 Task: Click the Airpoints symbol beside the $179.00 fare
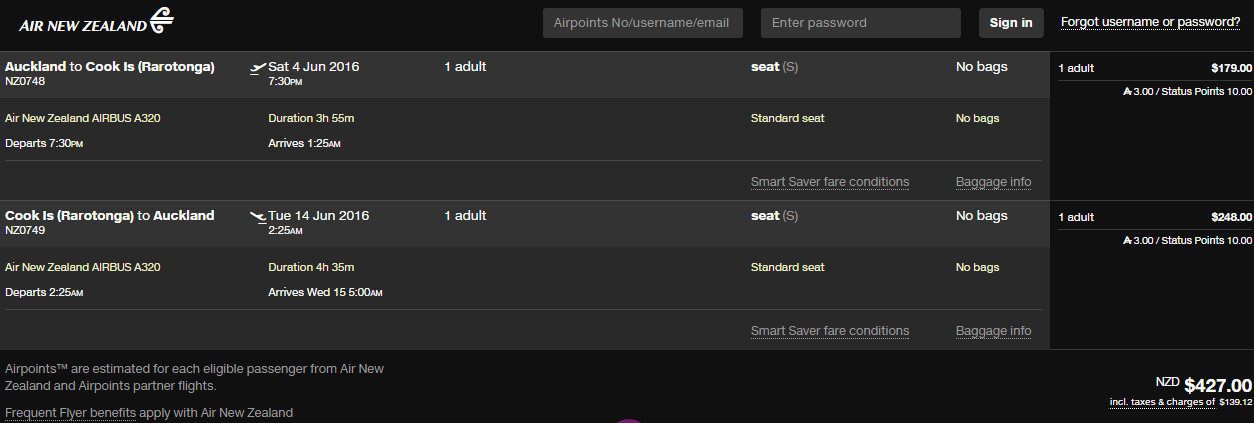(1127, 91)
